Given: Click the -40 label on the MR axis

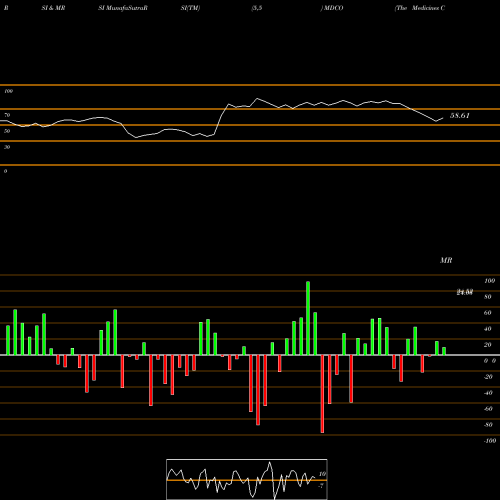Looking at the screenshot, I should pyautogui.click(x=488, y=393).
